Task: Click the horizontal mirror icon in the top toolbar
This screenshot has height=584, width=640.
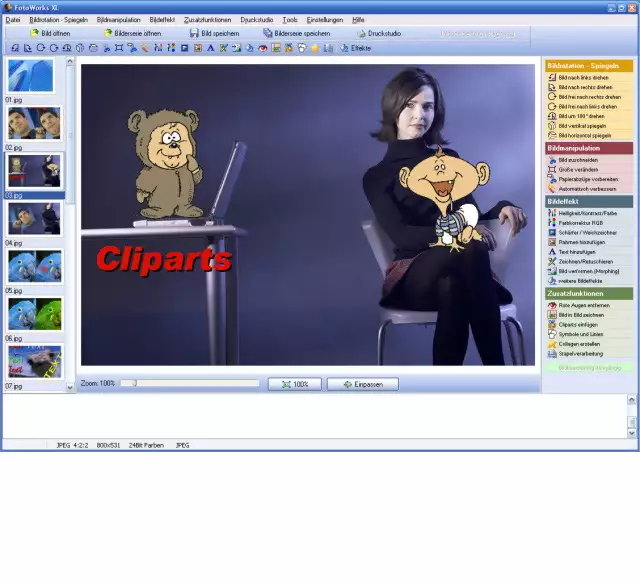Action: point(93,48)
